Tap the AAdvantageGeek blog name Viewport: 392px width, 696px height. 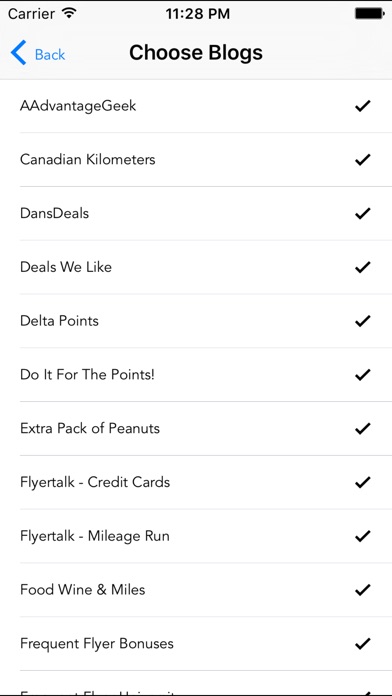(78, 106)
